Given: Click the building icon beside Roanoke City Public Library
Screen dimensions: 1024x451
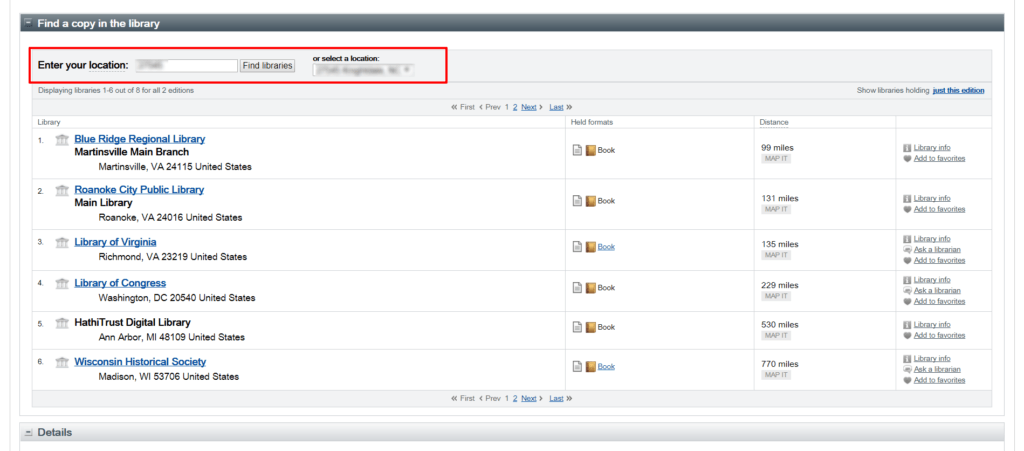Looking at the screenshot, I should pos(62,191).
